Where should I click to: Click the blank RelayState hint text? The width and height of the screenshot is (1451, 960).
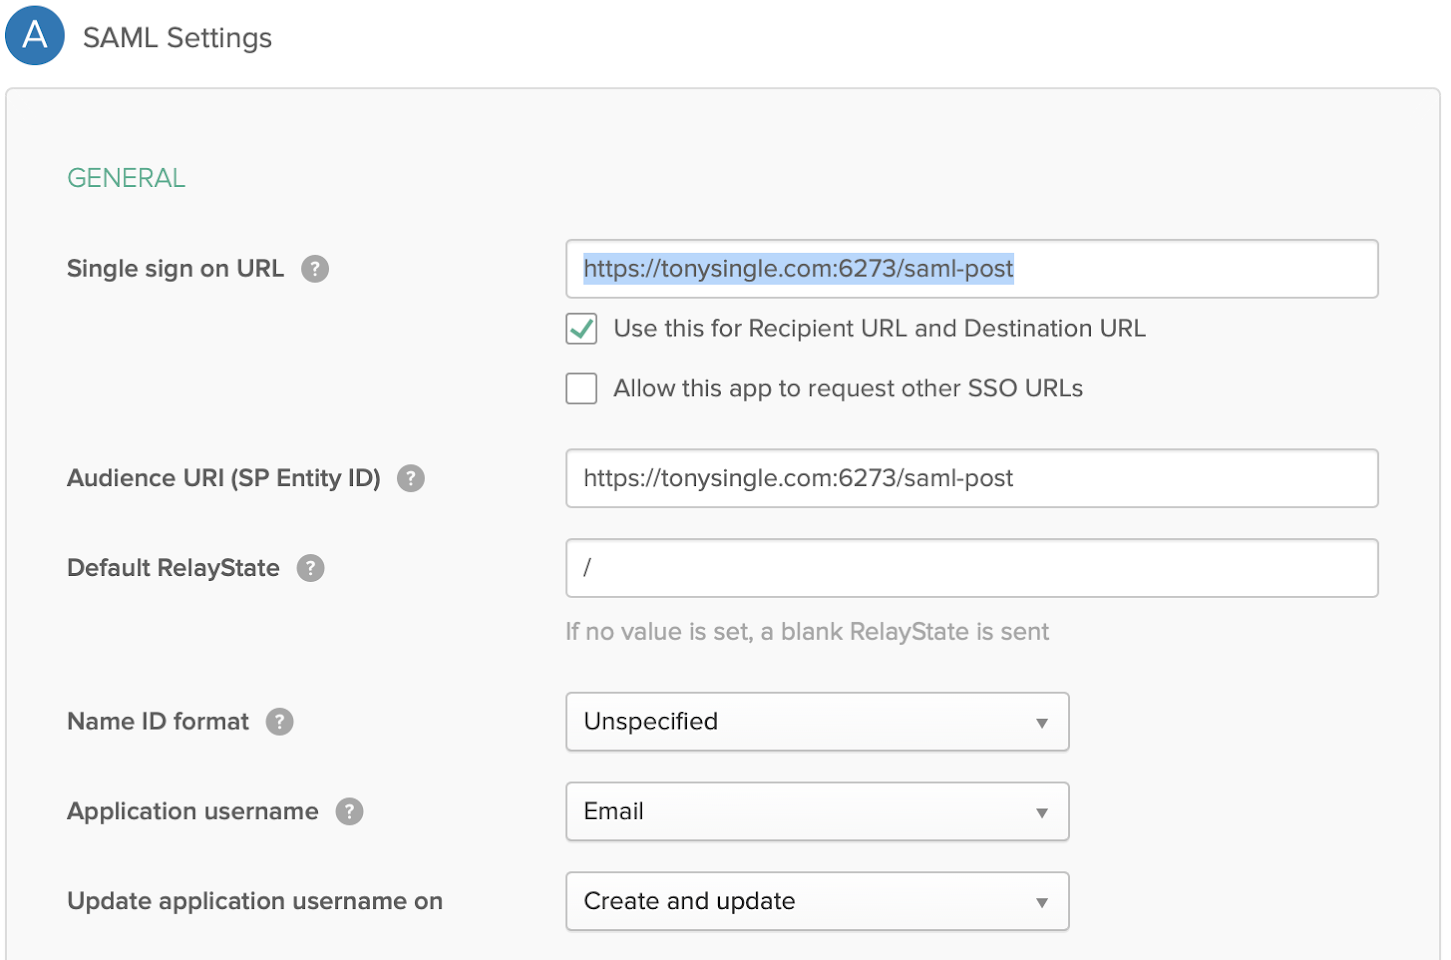[807, 632]
